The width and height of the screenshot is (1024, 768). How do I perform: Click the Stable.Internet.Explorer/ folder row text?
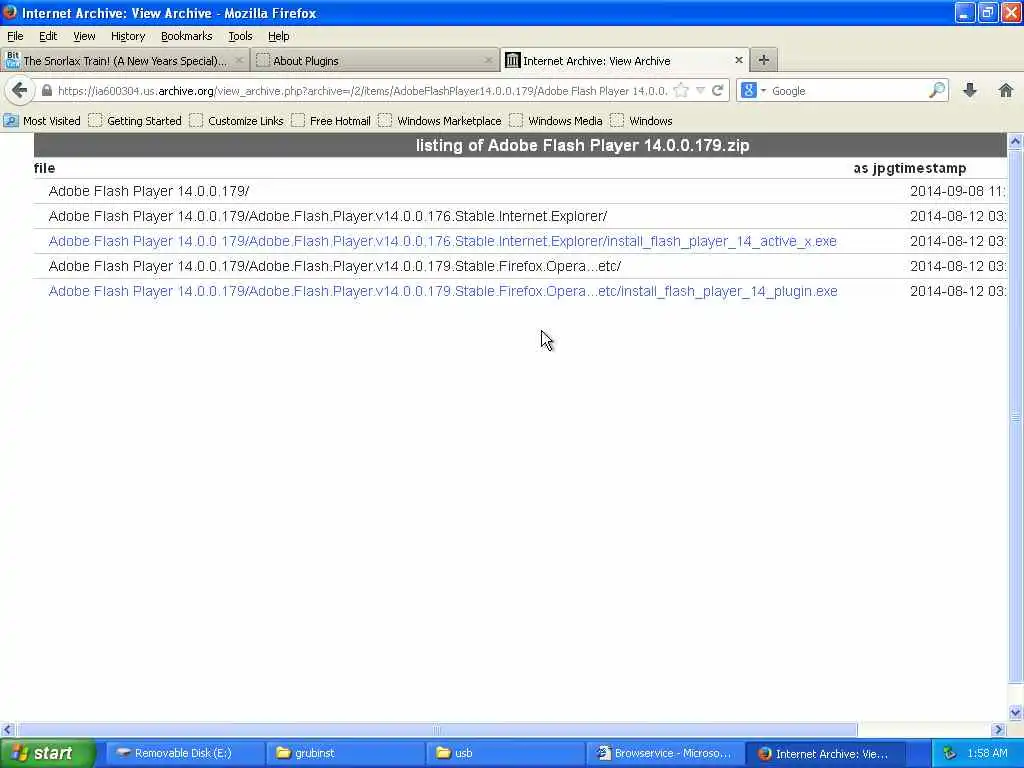point(328,216)
